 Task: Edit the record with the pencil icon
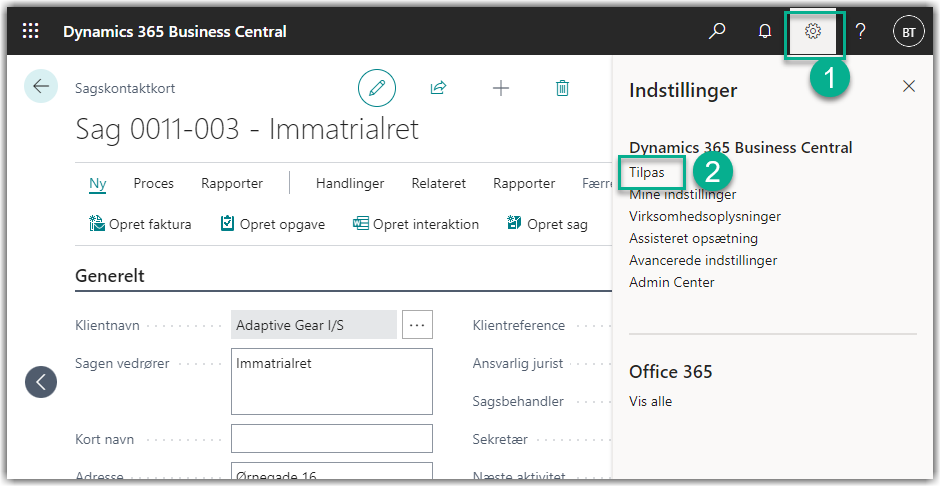(377, 88)
